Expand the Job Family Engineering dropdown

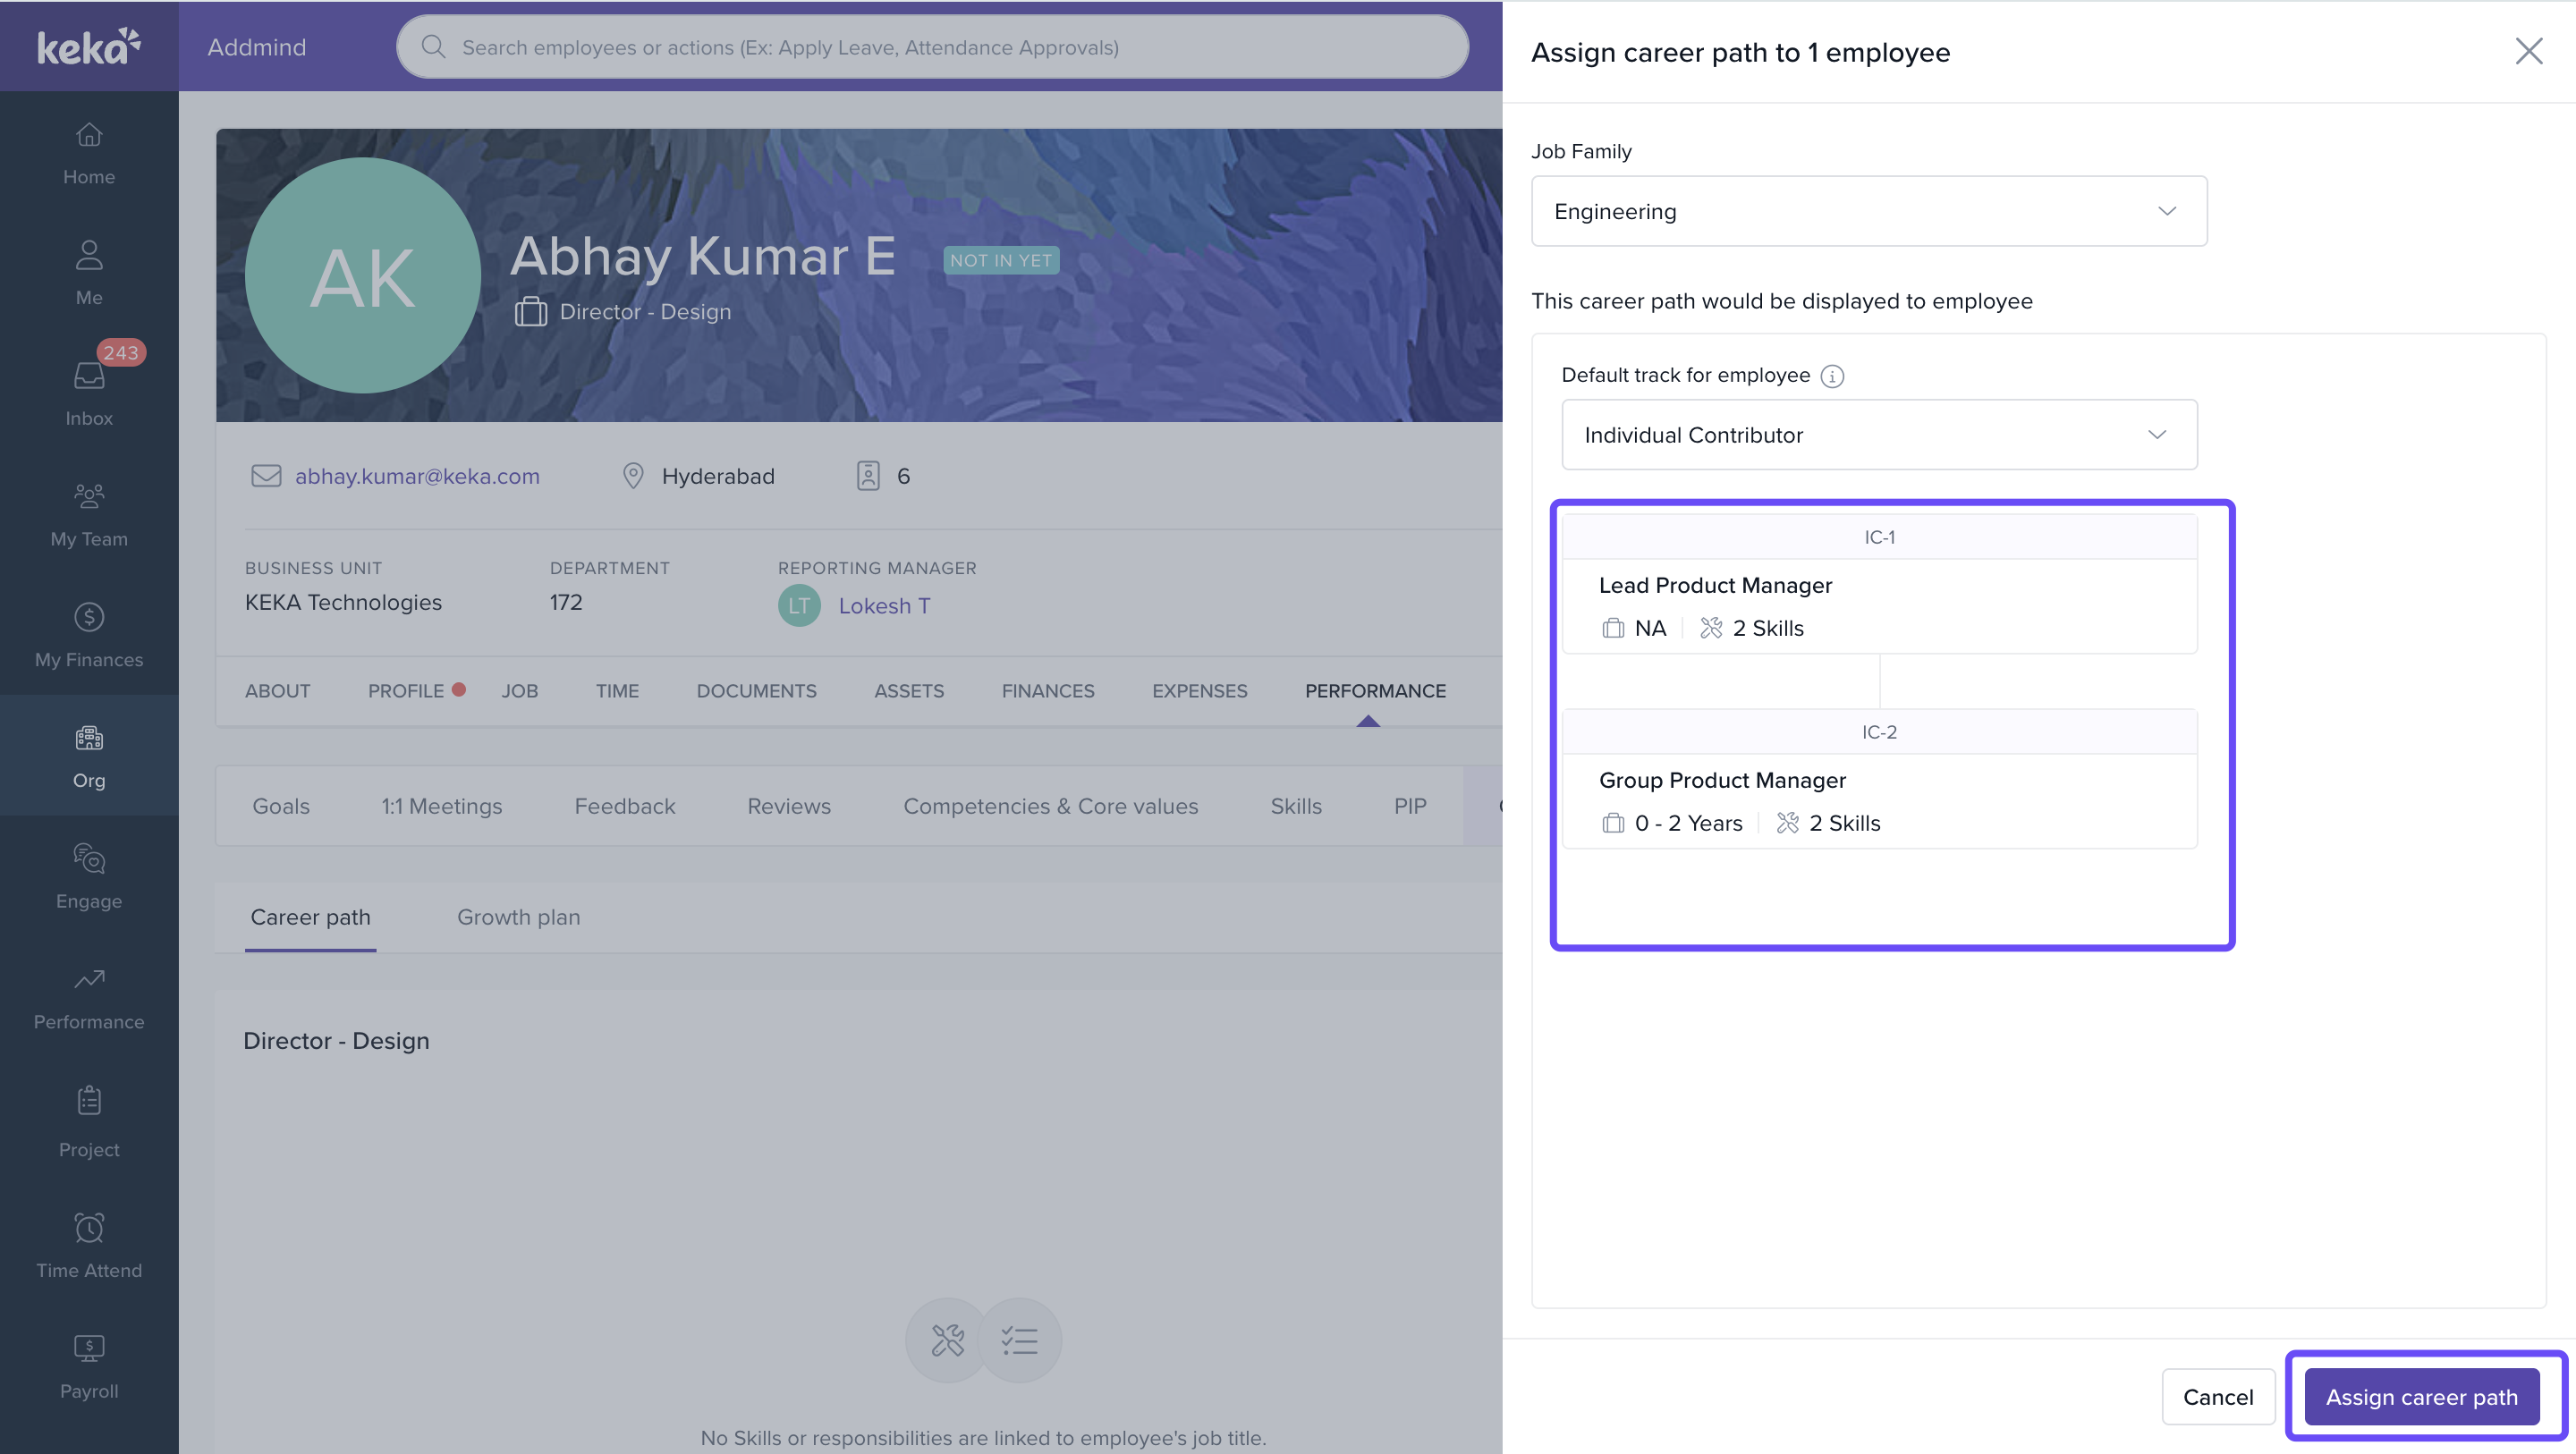1868,211
